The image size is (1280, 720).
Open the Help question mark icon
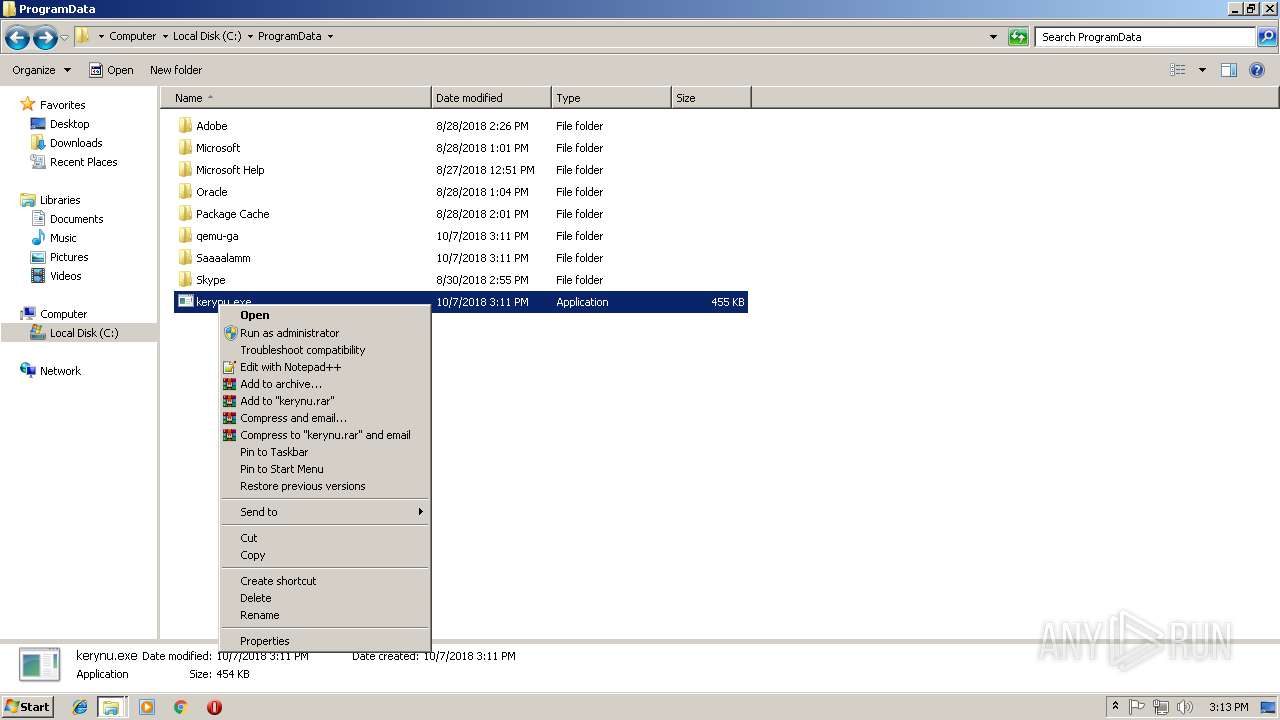click(1257, 70)
